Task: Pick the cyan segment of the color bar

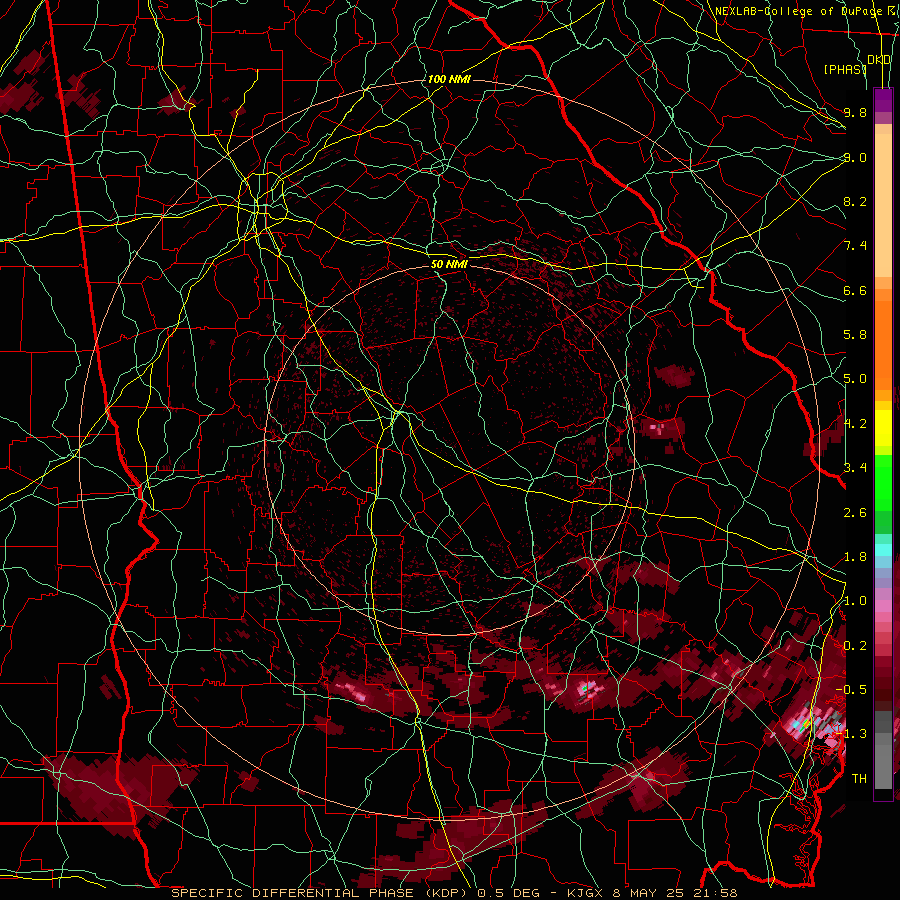Action: point(883,550)
